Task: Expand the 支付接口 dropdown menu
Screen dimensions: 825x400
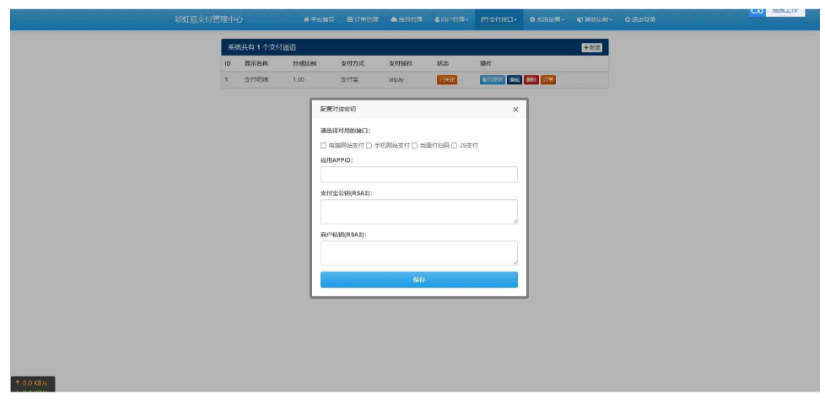Action: click(499, 19)
